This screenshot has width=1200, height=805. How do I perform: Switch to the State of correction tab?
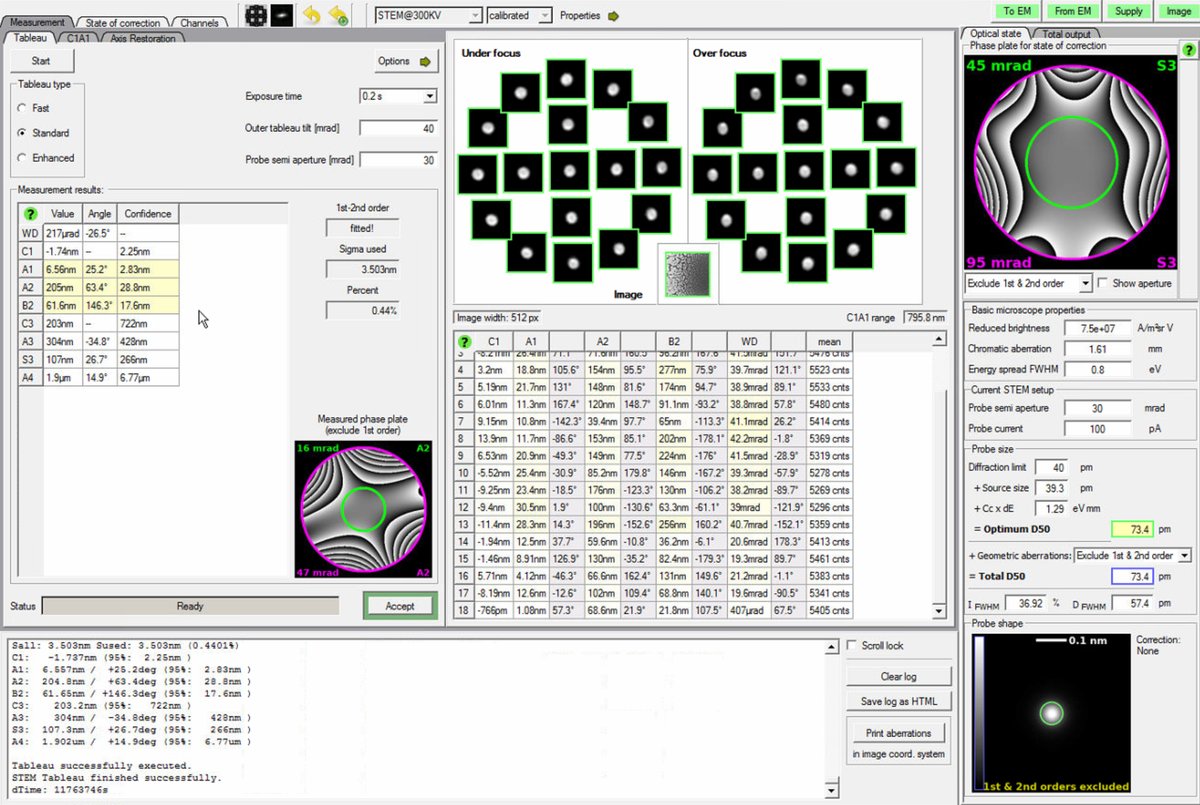pyautogui.click(x=121, y=22)
